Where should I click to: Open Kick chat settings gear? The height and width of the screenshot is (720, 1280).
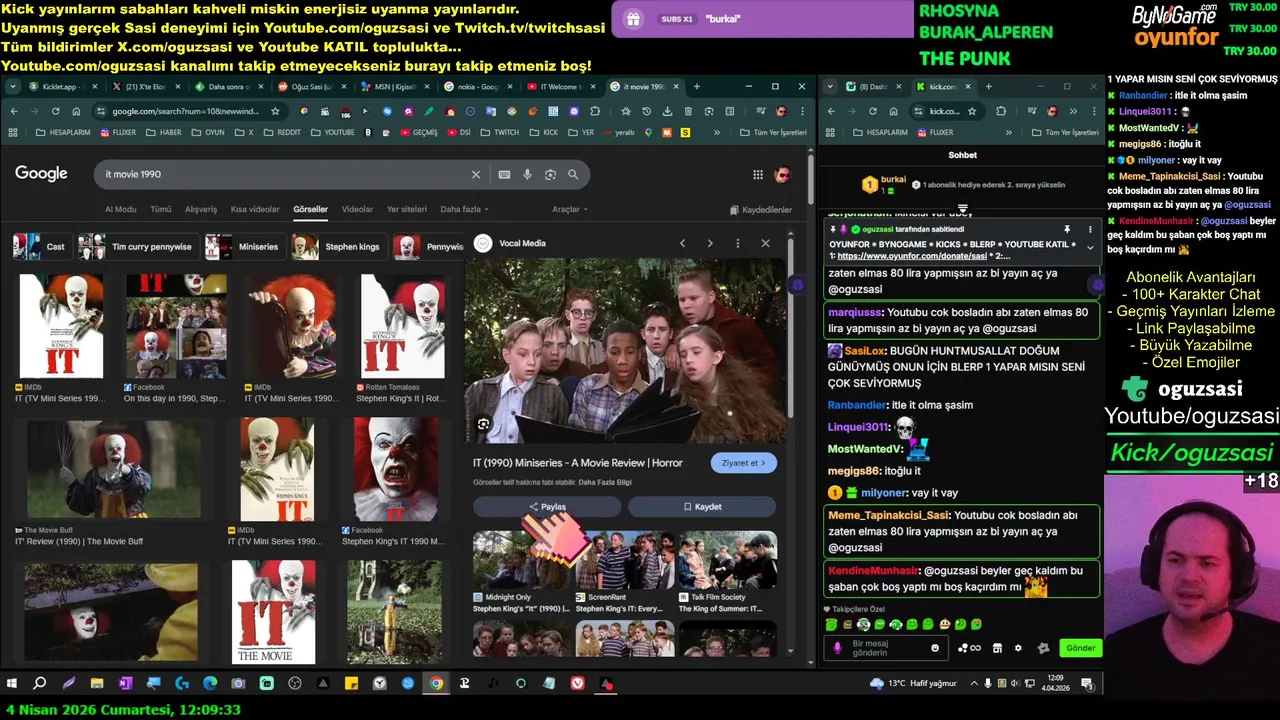(x=1018, y=648)
